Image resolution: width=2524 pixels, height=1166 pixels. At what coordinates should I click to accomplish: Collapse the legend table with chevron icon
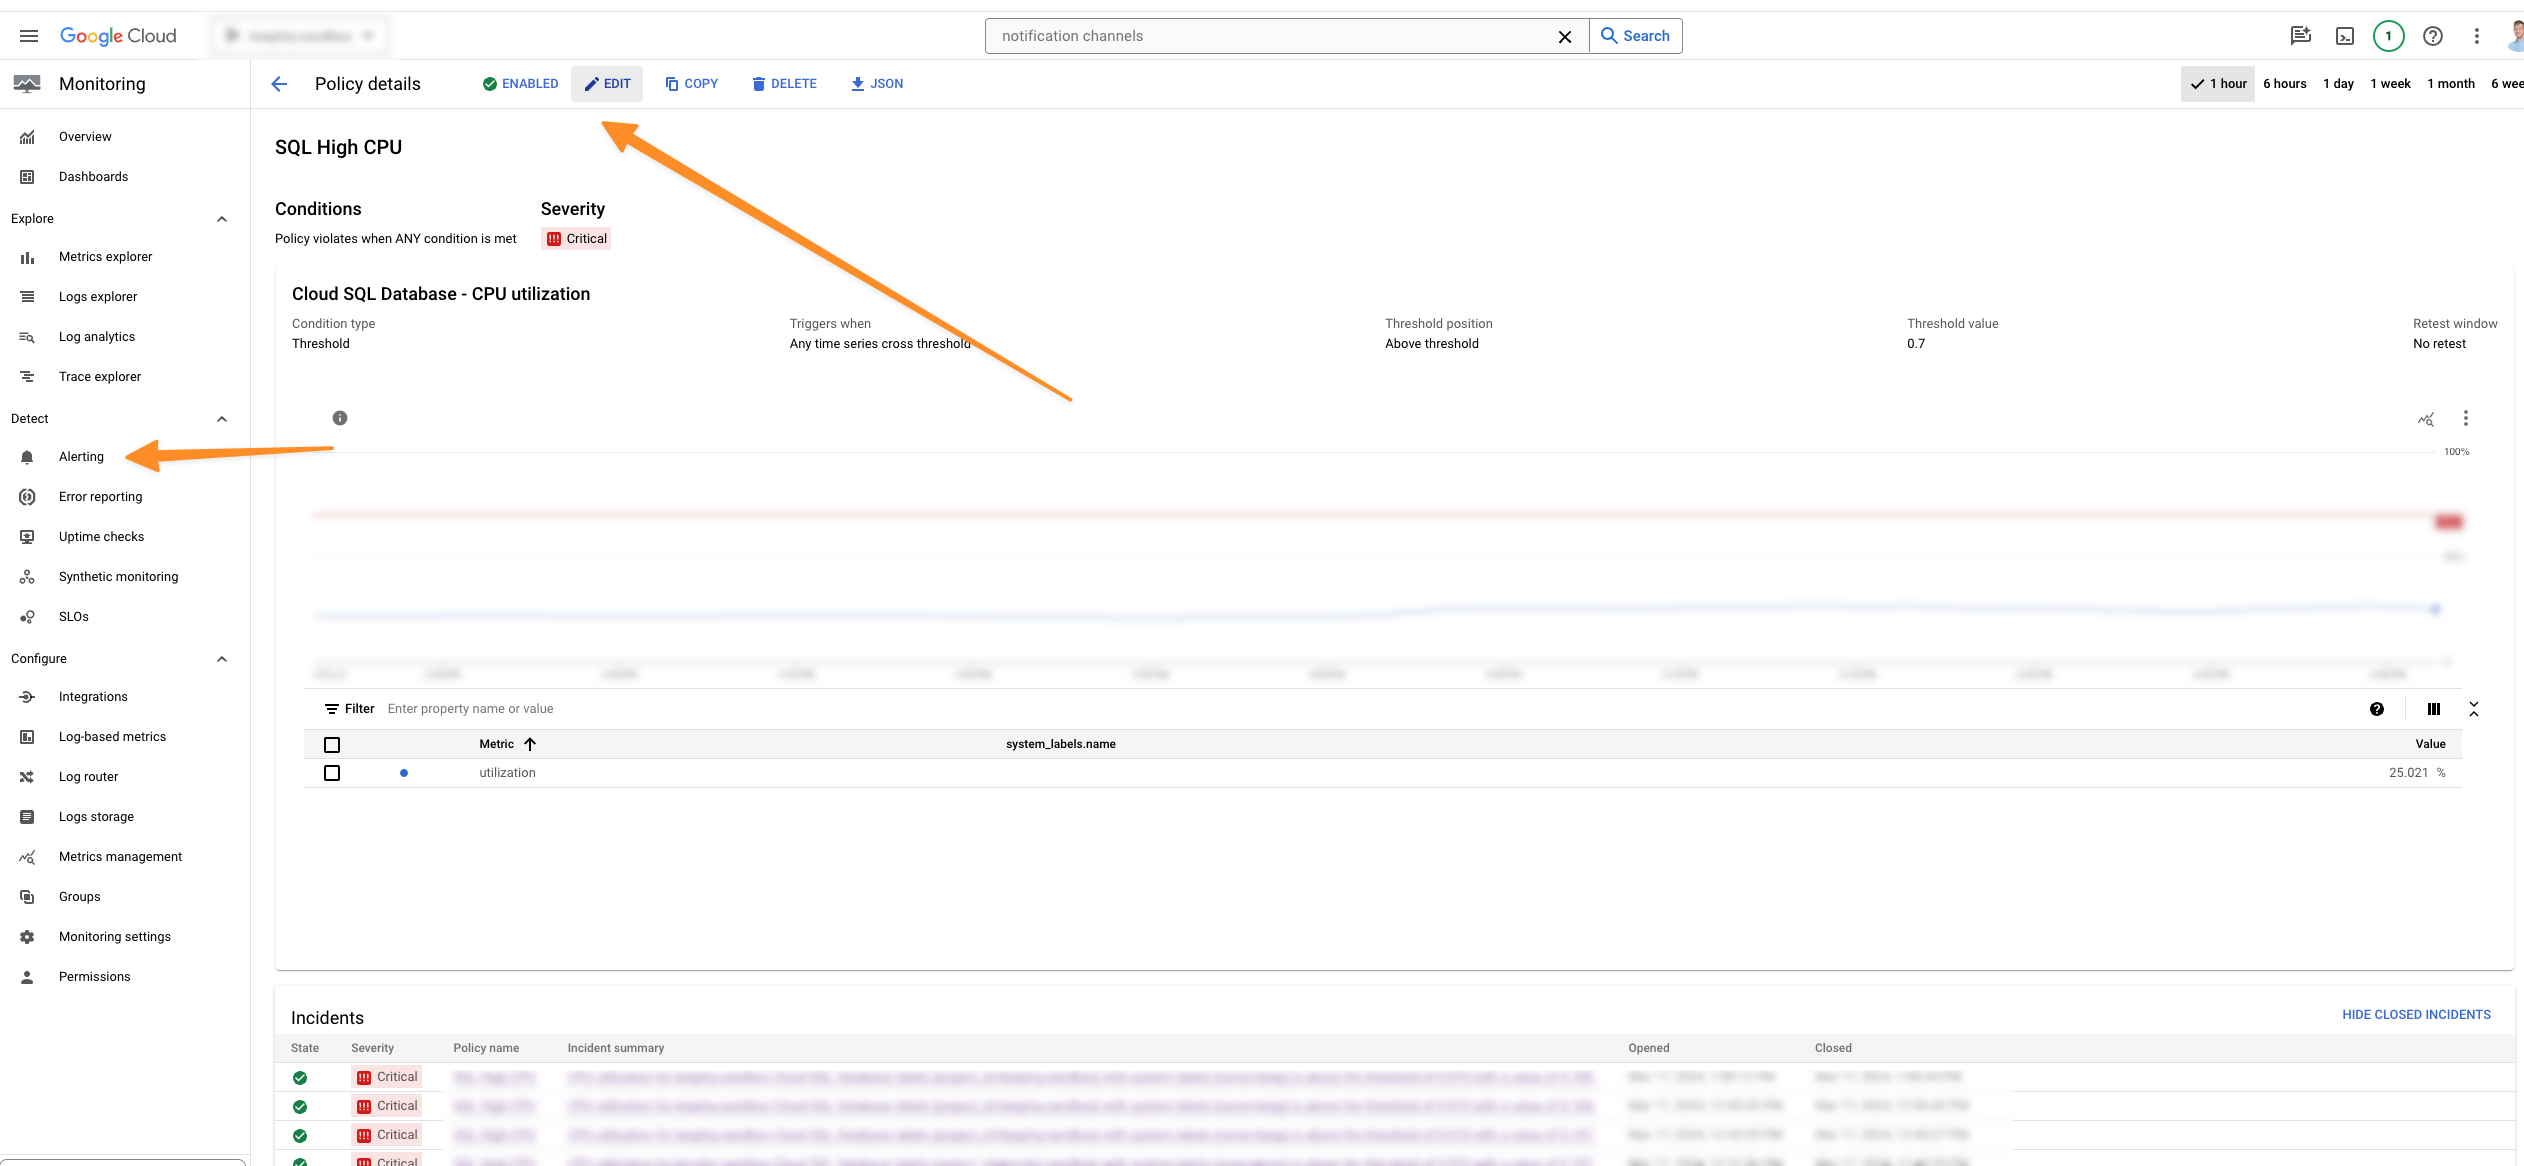click(2474, 709)
